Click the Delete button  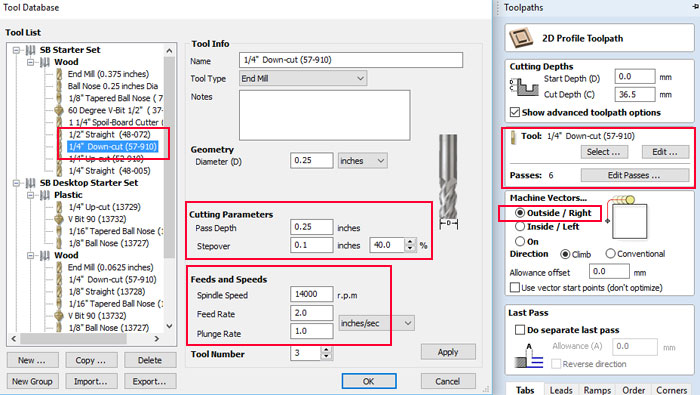tap(150, 360)
